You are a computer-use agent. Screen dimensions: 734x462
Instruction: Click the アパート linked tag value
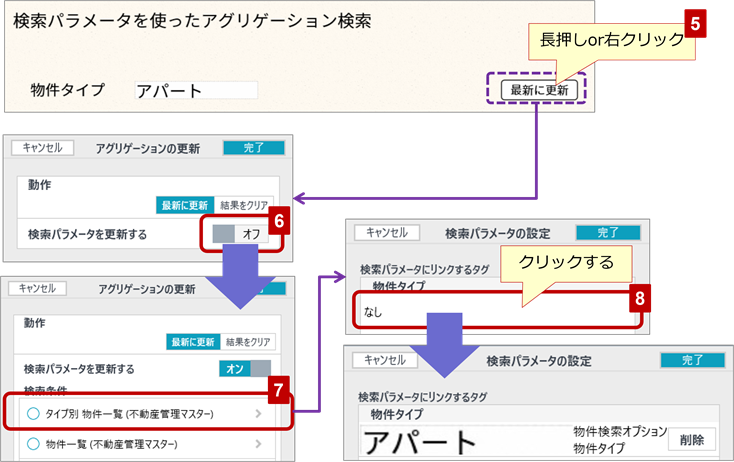[x=419, y=442]
